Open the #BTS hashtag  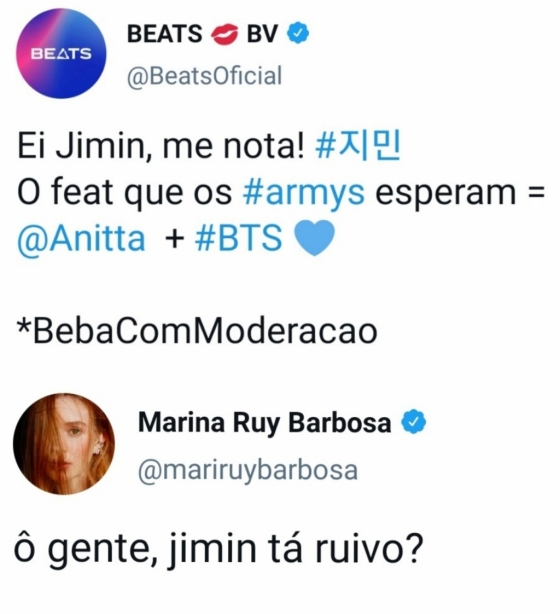(x=238, y=237)
